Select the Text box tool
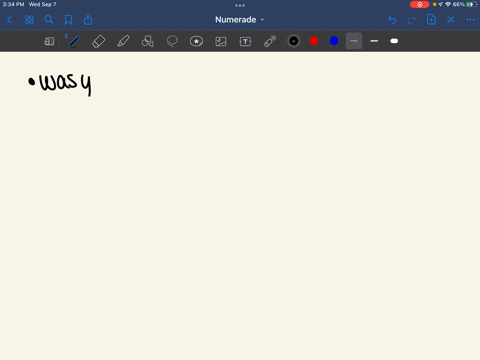 point(245,41)
